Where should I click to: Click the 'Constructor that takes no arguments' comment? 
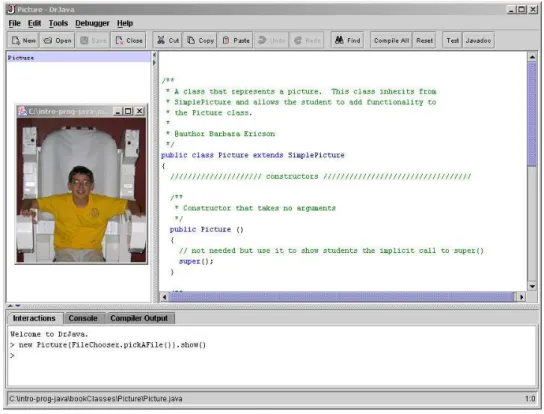tap(255, 208)
